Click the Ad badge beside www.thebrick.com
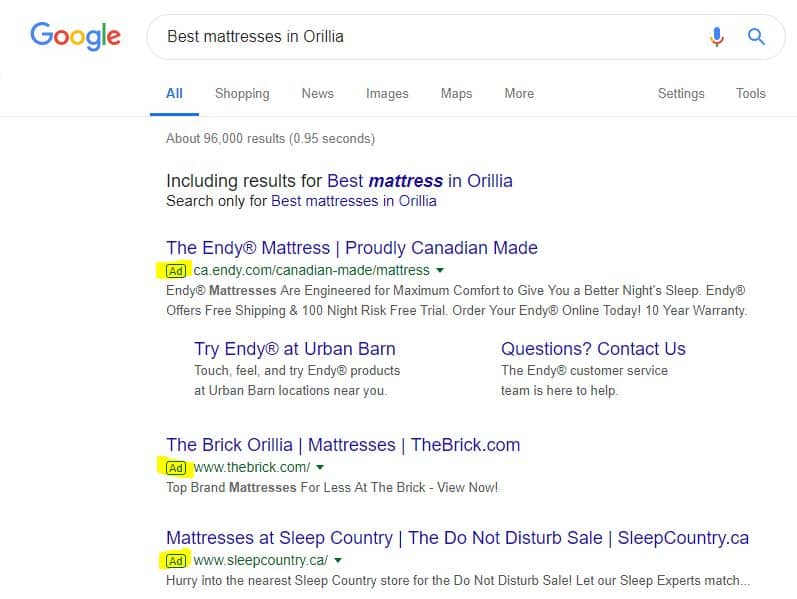 click(x=176, y=467)
